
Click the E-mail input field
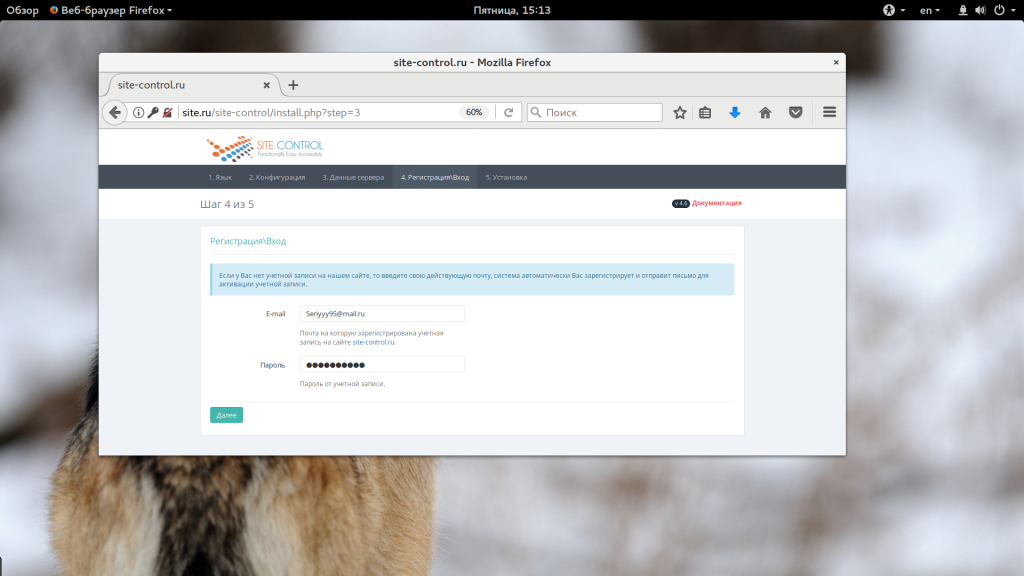click(382, 314)
